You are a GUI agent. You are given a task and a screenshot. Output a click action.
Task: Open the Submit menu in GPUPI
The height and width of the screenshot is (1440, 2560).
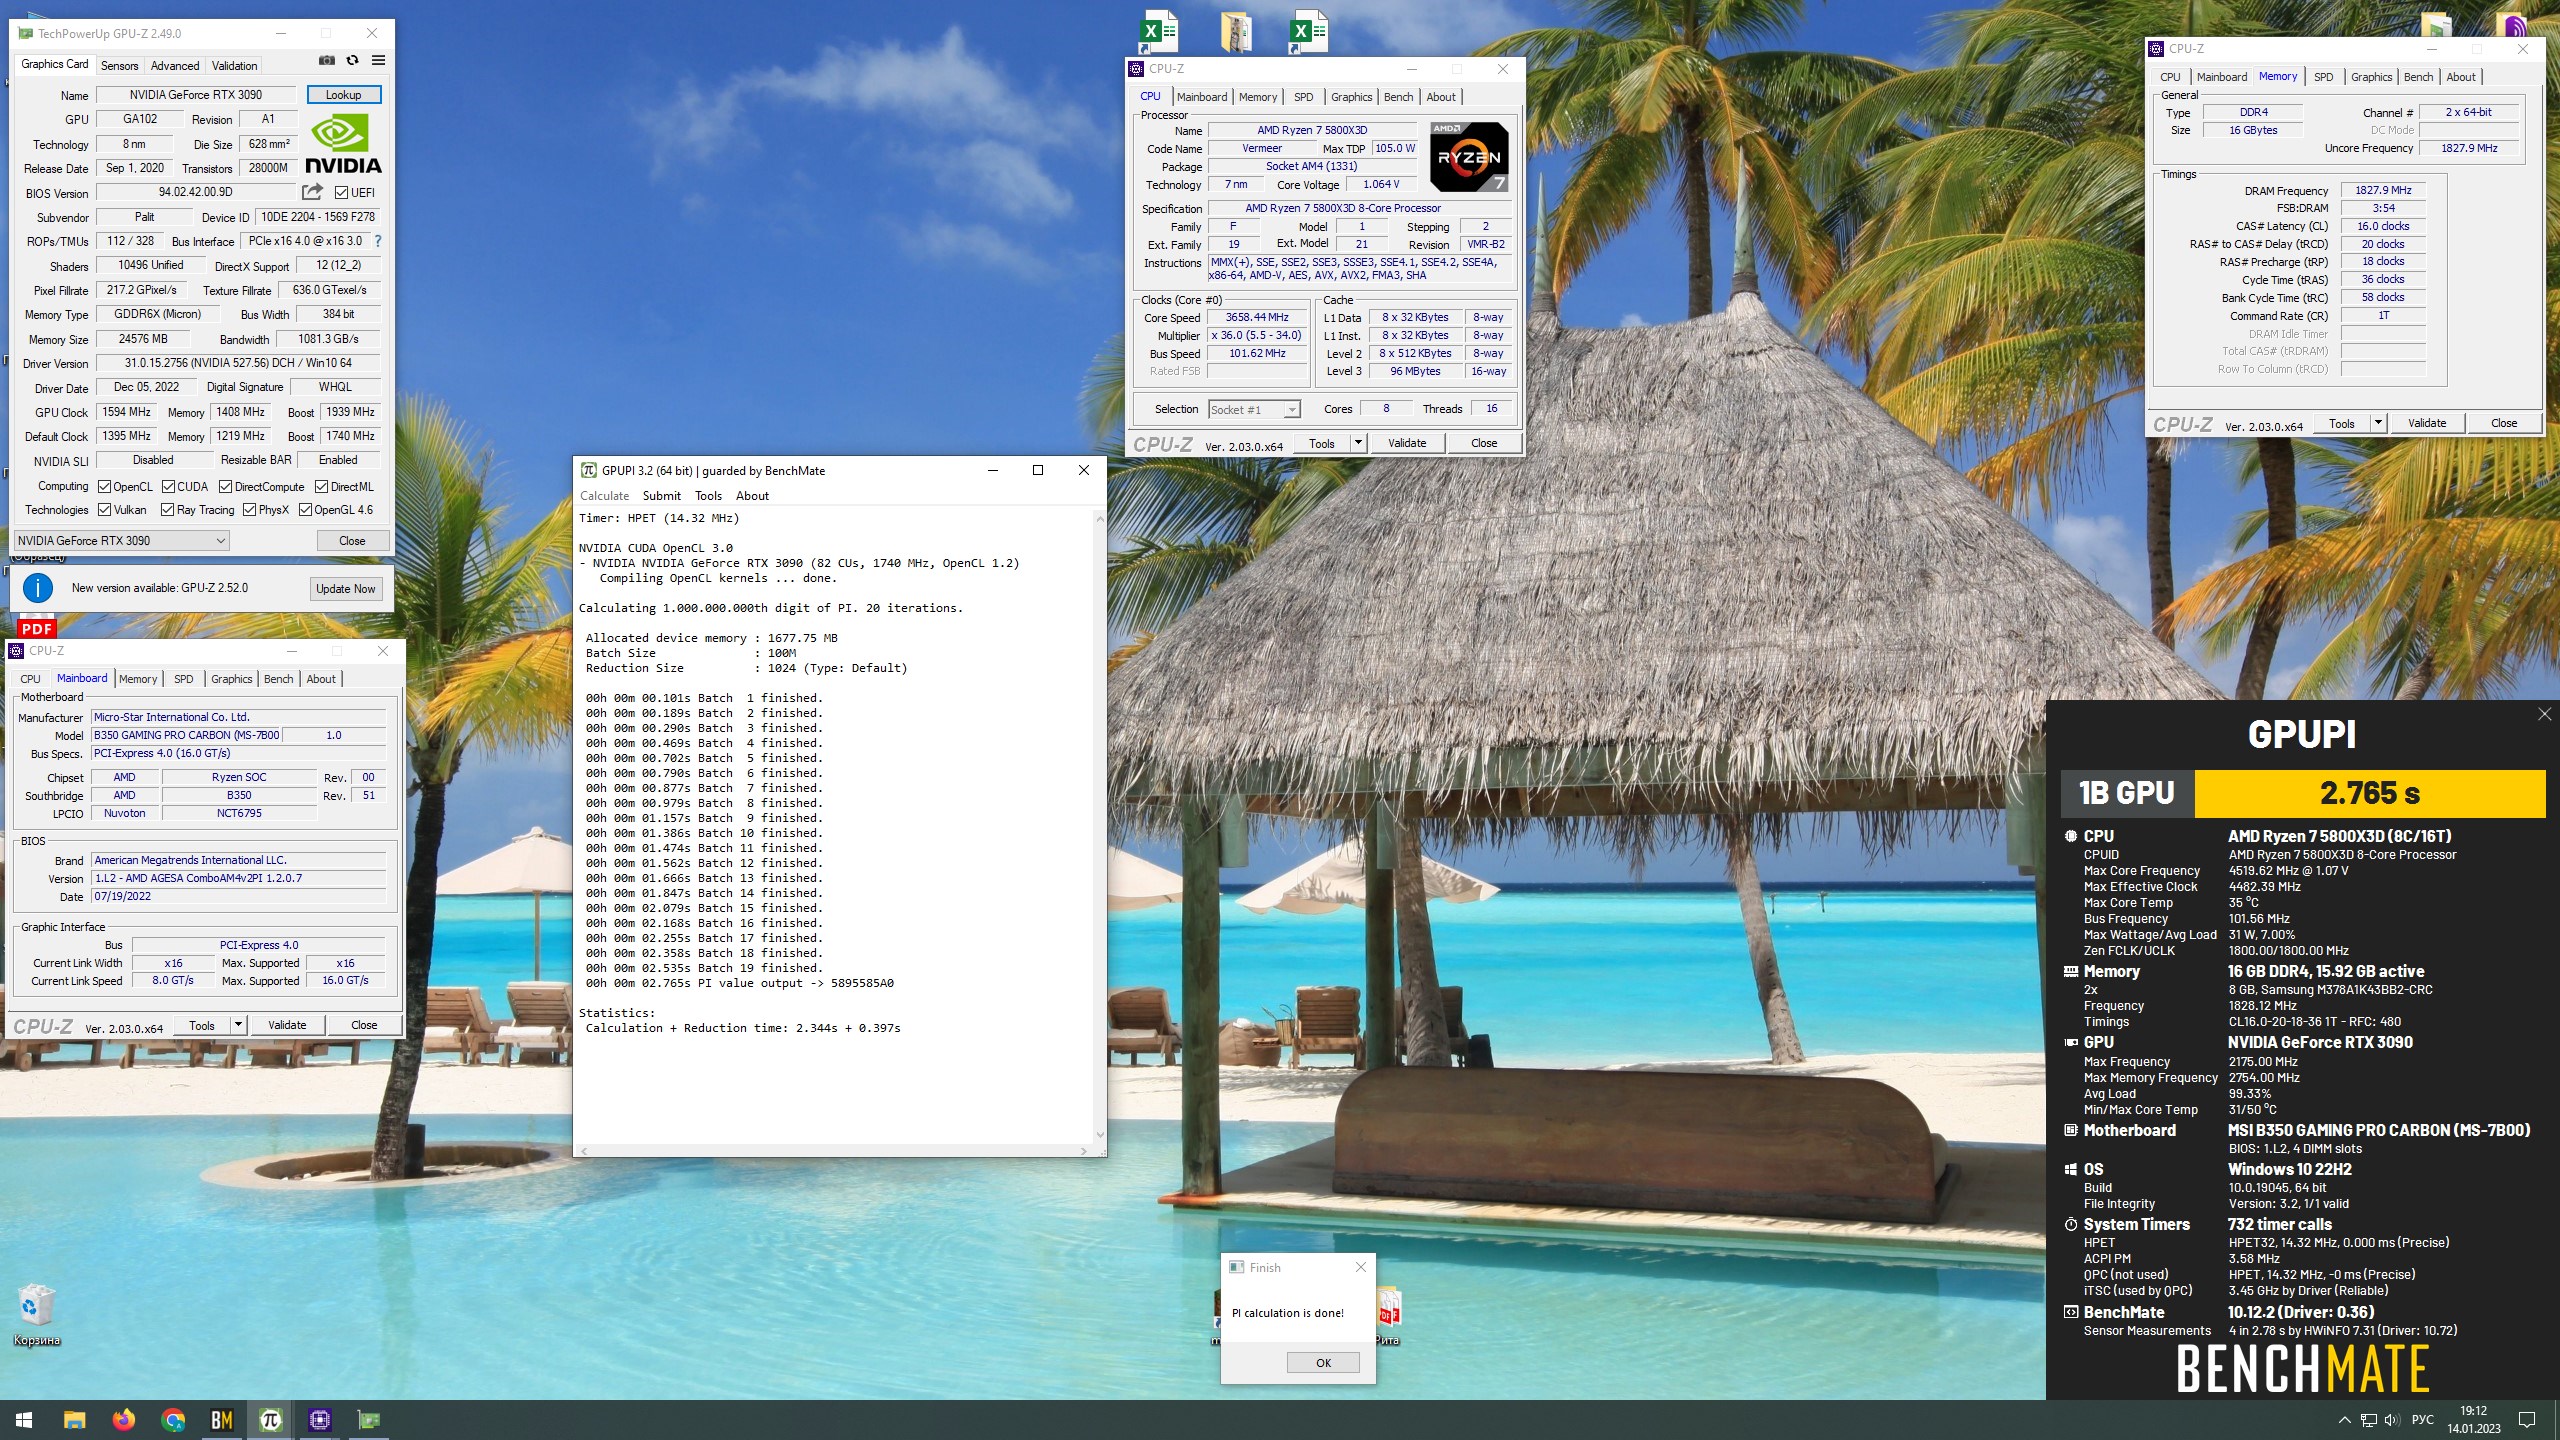661,496
